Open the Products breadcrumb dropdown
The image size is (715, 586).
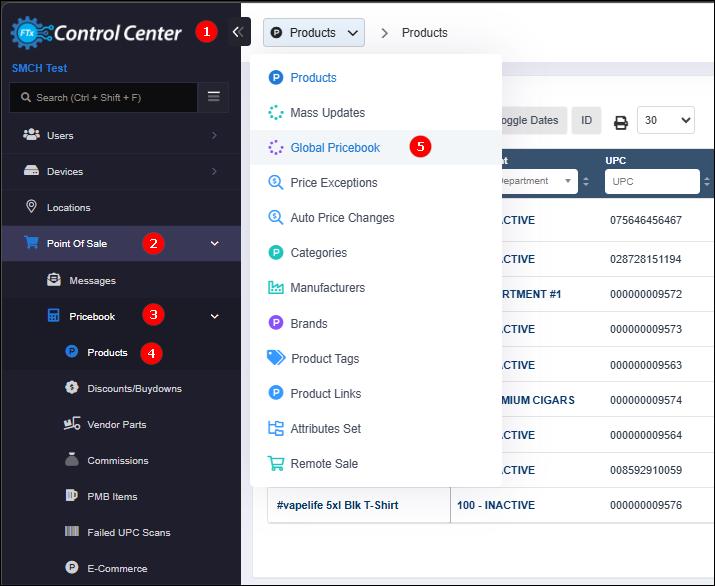point(314,33)
